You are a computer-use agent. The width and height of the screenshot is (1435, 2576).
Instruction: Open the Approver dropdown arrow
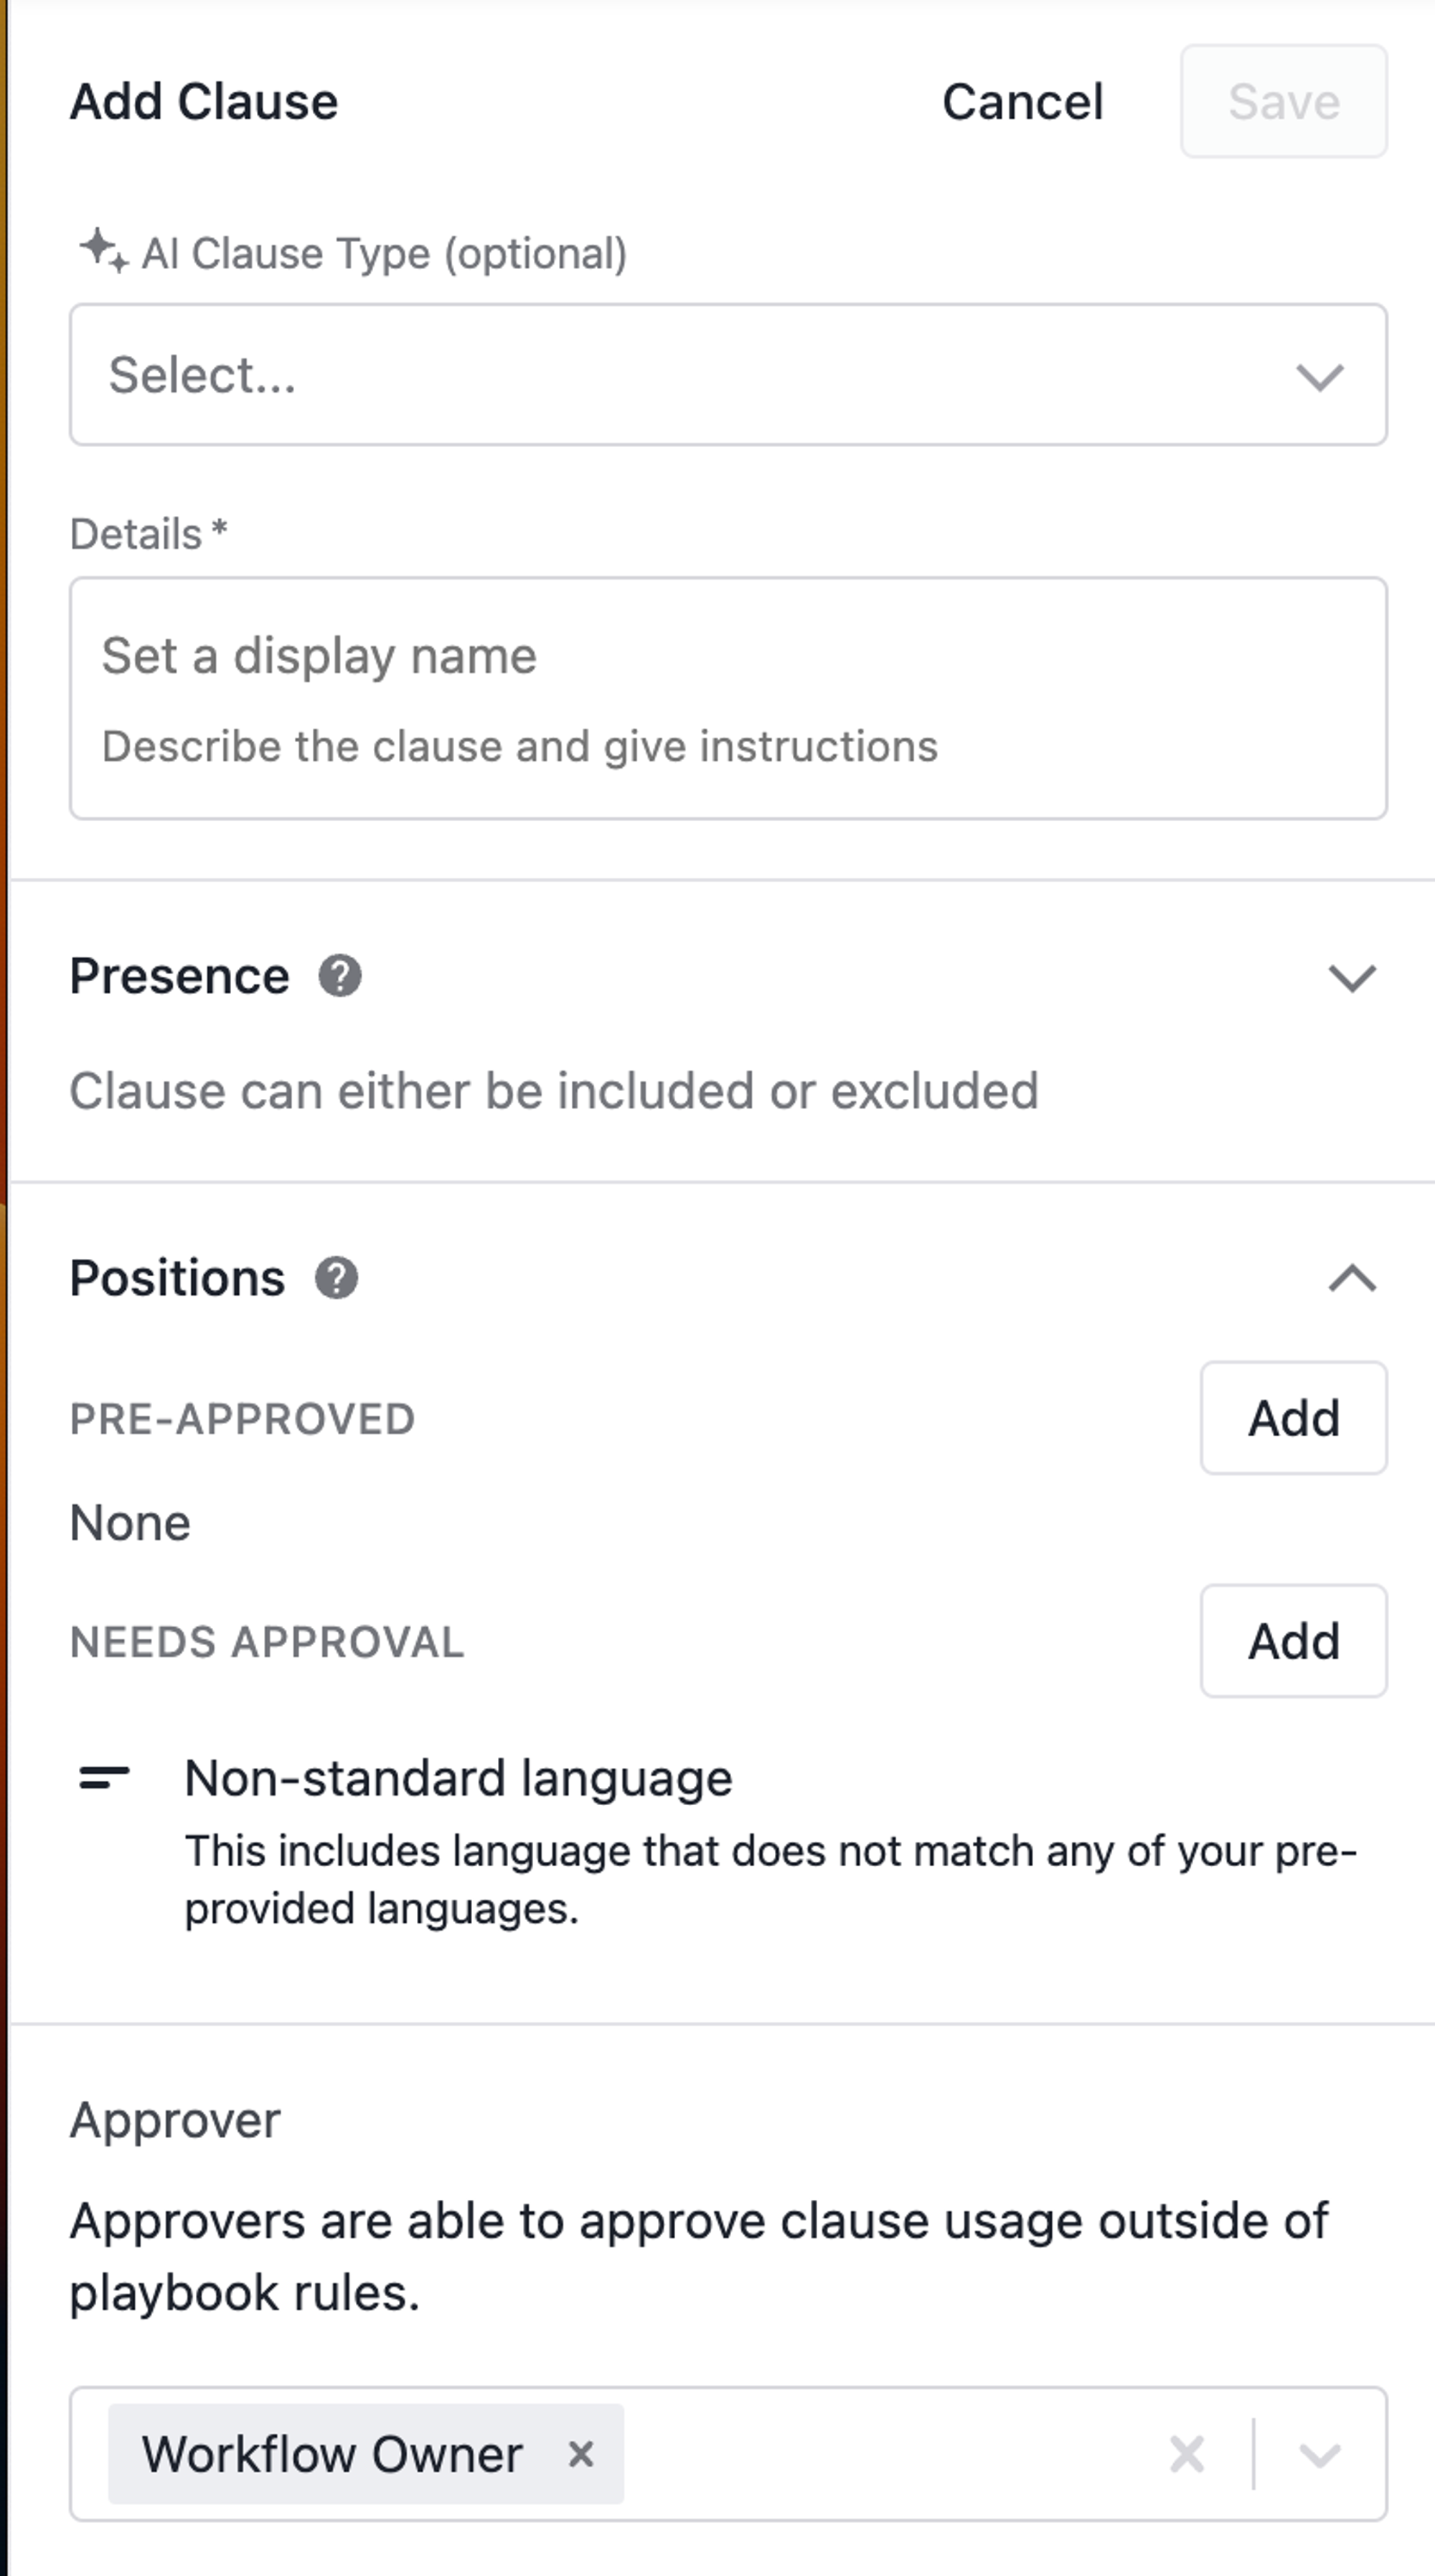[1319, 2454]
